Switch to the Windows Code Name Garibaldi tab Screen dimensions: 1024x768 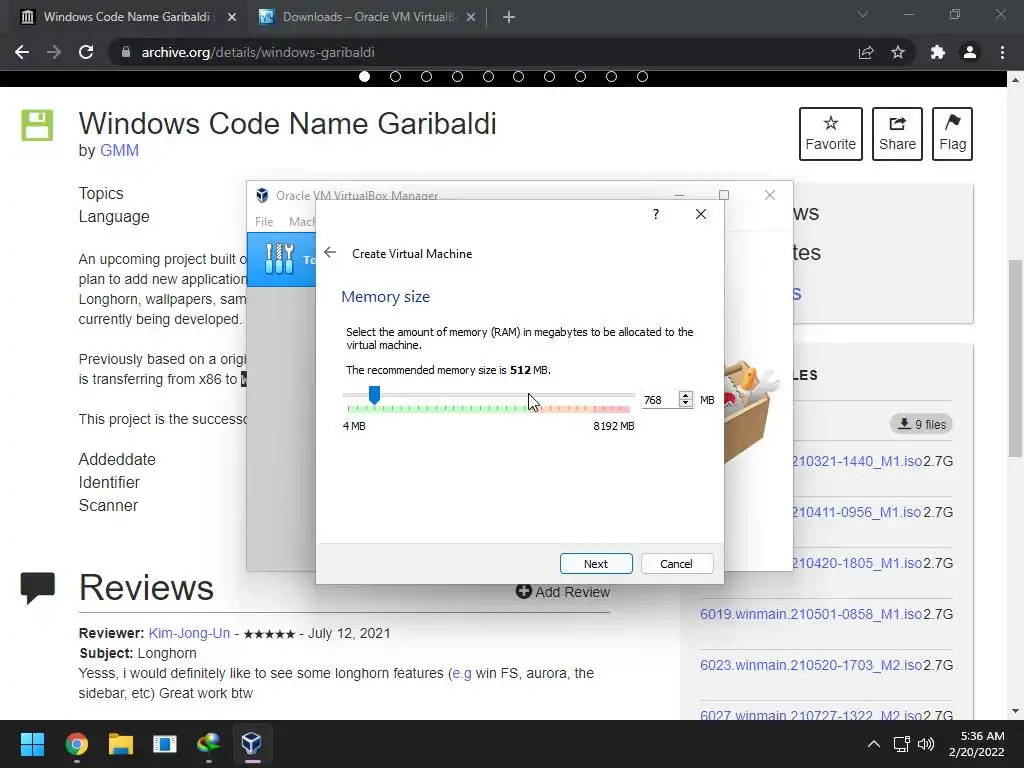(127, 17)
